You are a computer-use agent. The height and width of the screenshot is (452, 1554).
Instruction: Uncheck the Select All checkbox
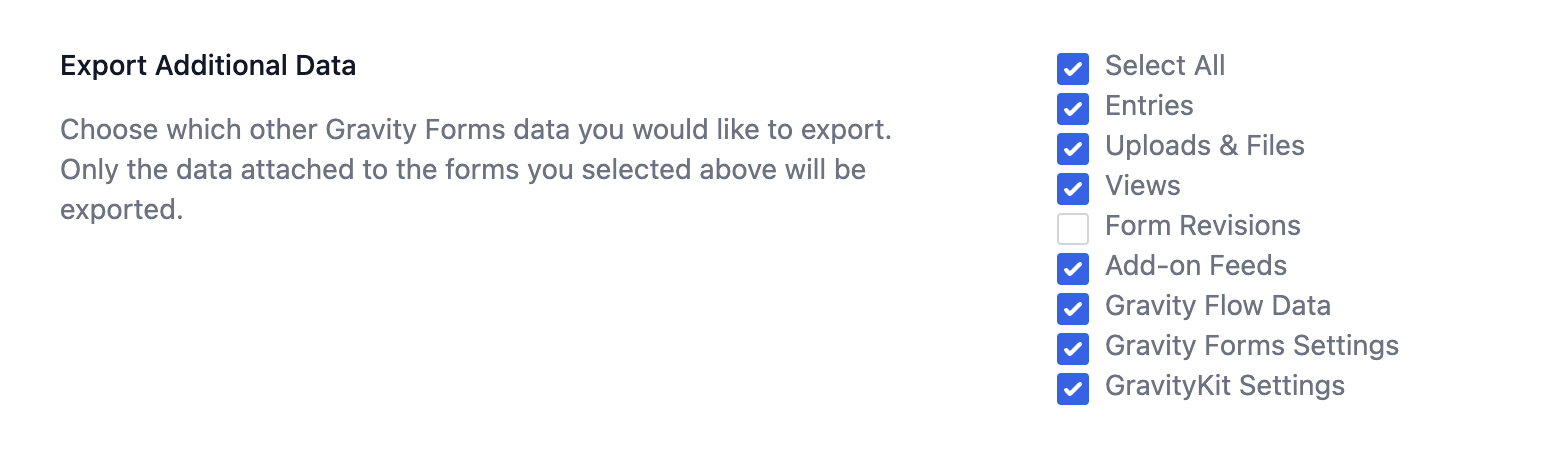pyautogui.click(x=1072, y=69)
